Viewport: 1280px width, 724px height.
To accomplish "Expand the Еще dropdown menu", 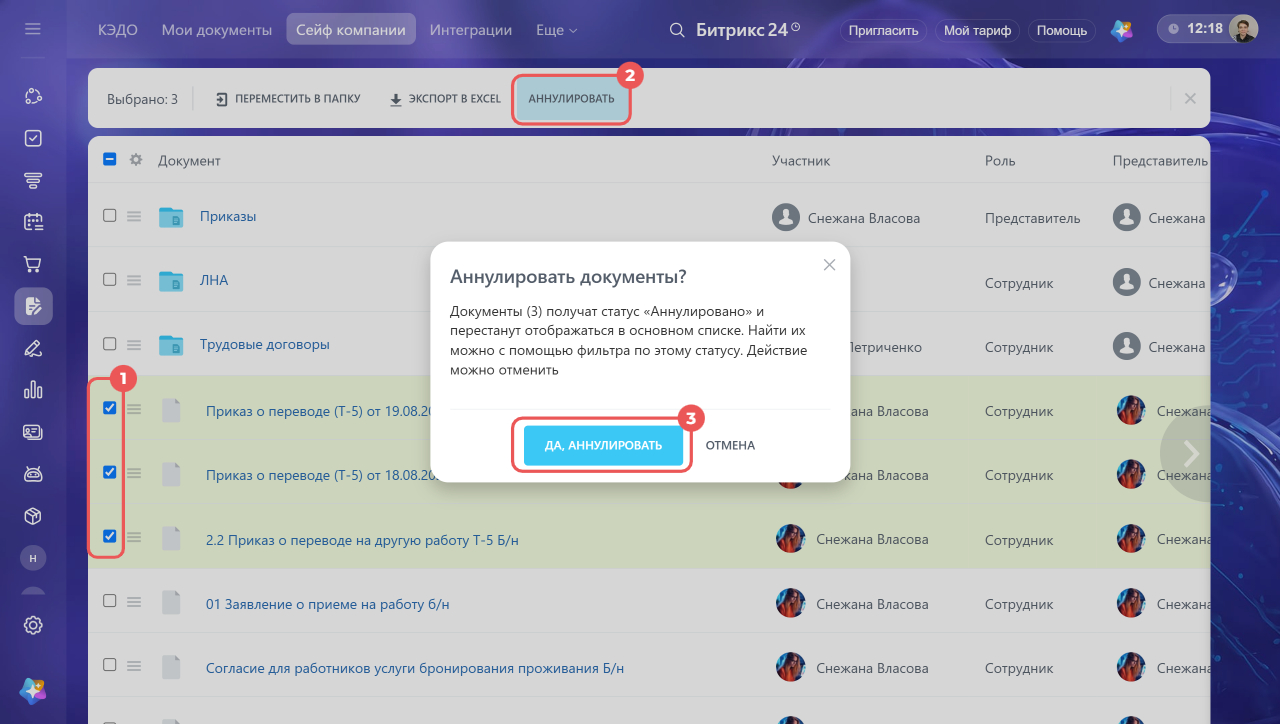I will (x=557, y=30).
